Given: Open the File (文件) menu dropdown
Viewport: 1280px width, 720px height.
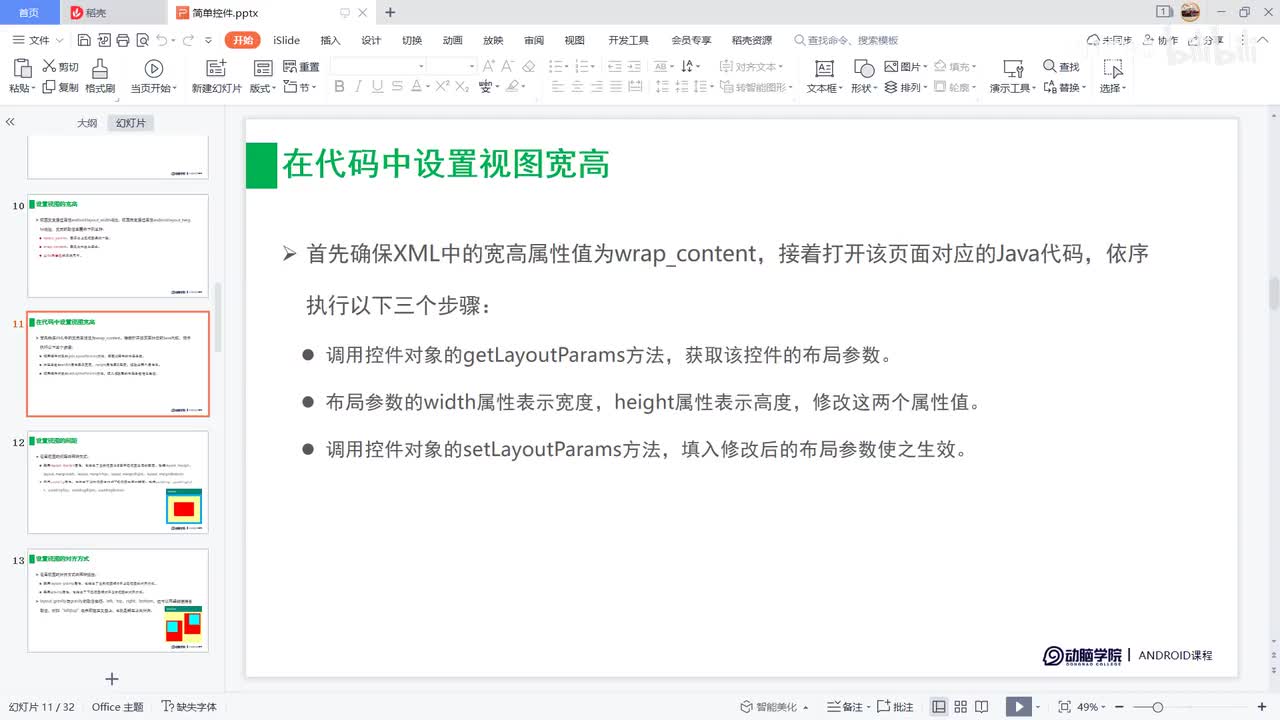Looking at the screenshot, I should (38, 40).
